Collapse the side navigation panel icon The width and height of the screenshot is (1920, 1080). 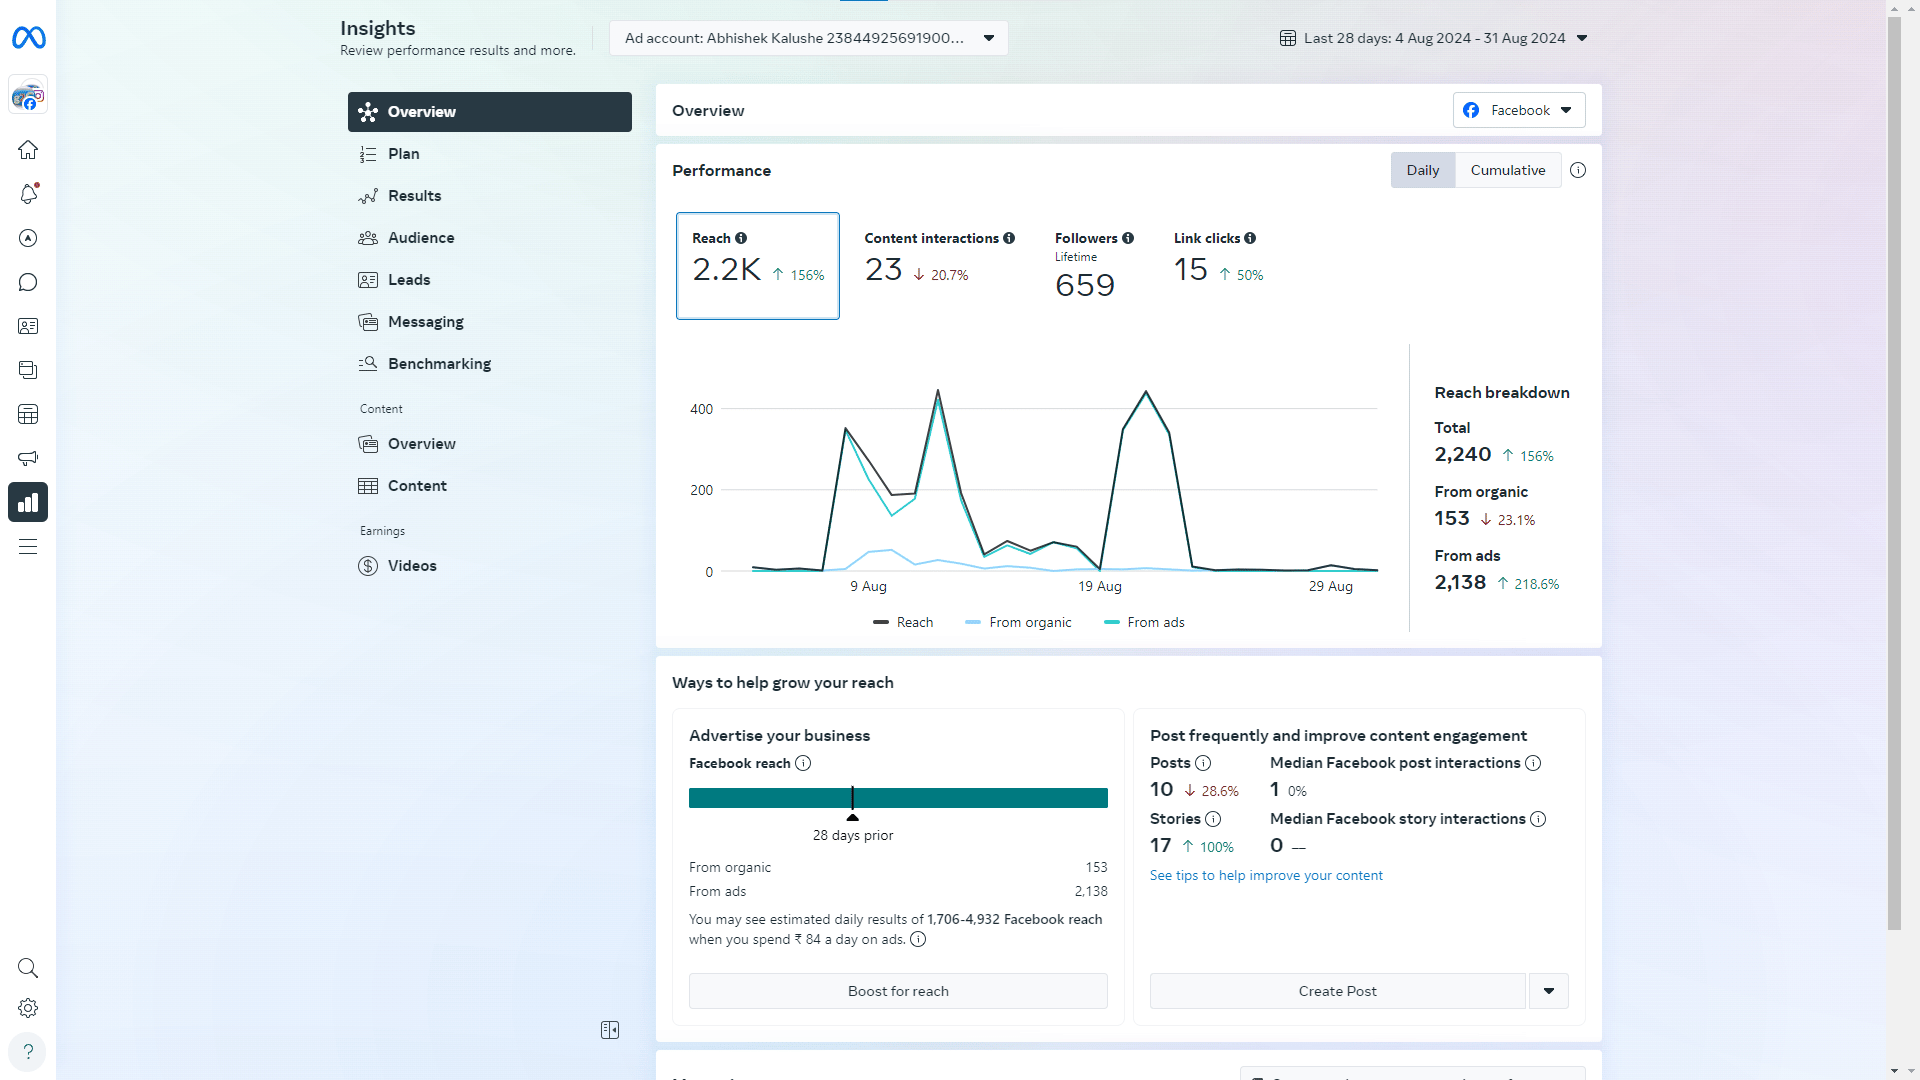tap(610, 1030)
